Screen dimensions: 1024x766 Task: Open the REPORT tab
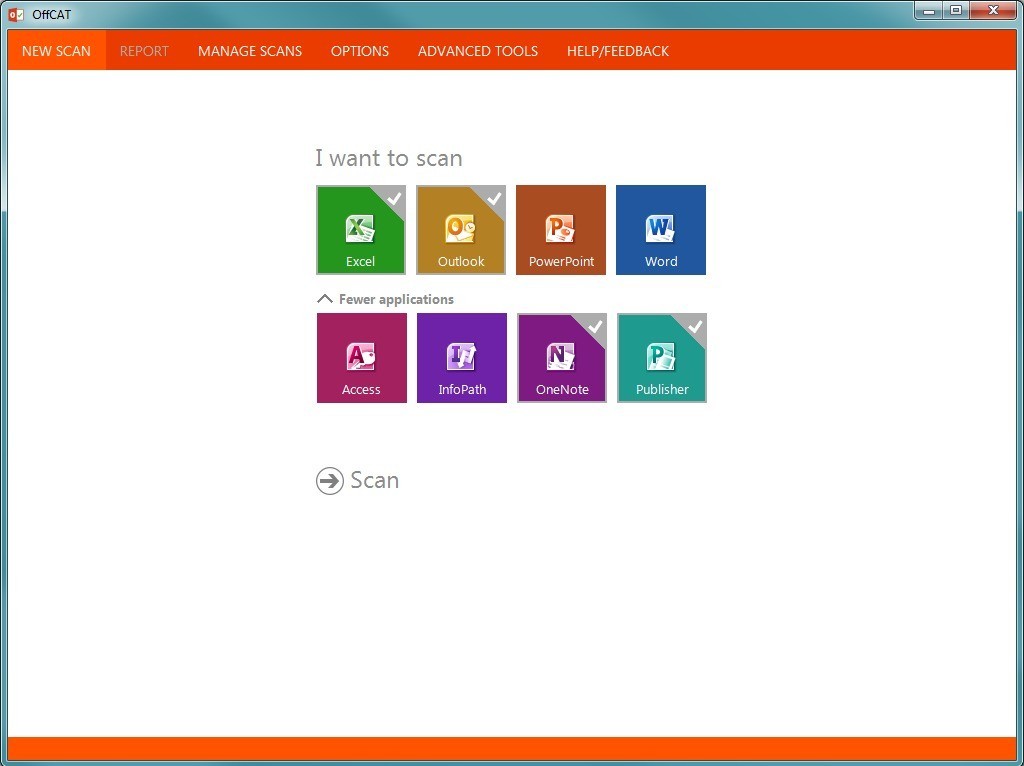(x=144, y=51)
